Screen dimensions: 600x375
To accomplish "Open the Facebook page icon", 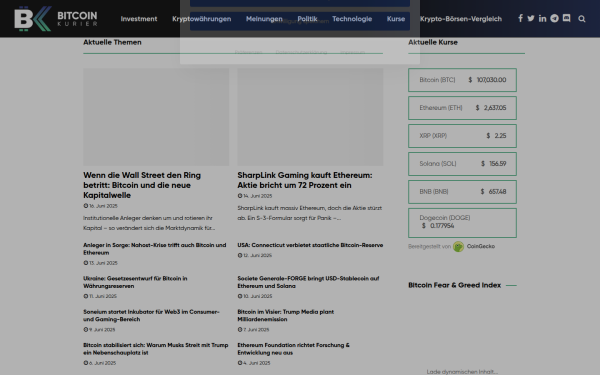I will [520, 18].
